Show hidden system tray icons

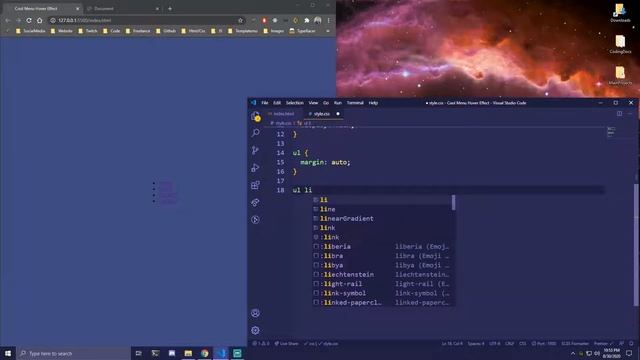tap(573, 353)
